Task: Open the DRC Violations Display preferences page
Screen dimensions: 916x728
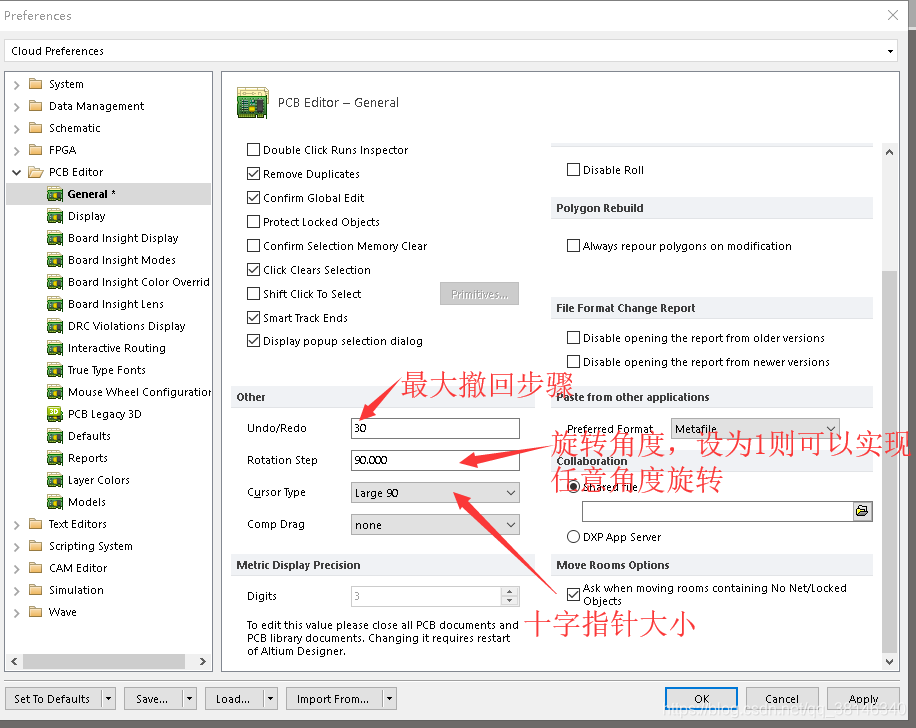Action: point(127,326)
